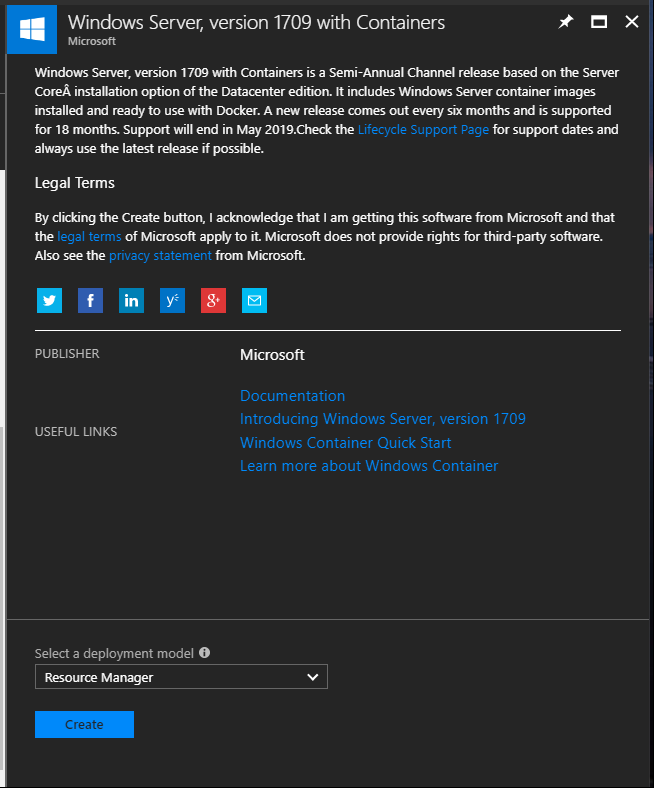
Task: Share on Google Plus icon
Action: click(213, 301)
